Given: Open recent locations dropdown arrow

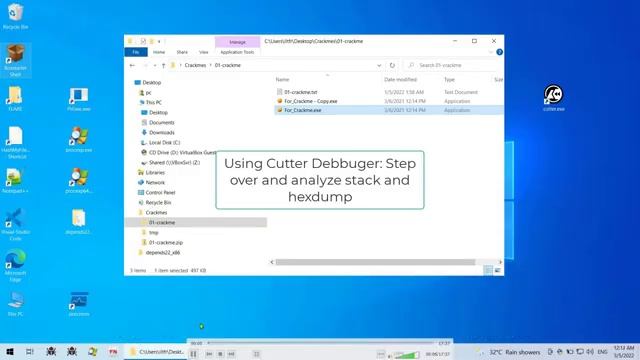Looking at the screenshot, I should 155,65.
